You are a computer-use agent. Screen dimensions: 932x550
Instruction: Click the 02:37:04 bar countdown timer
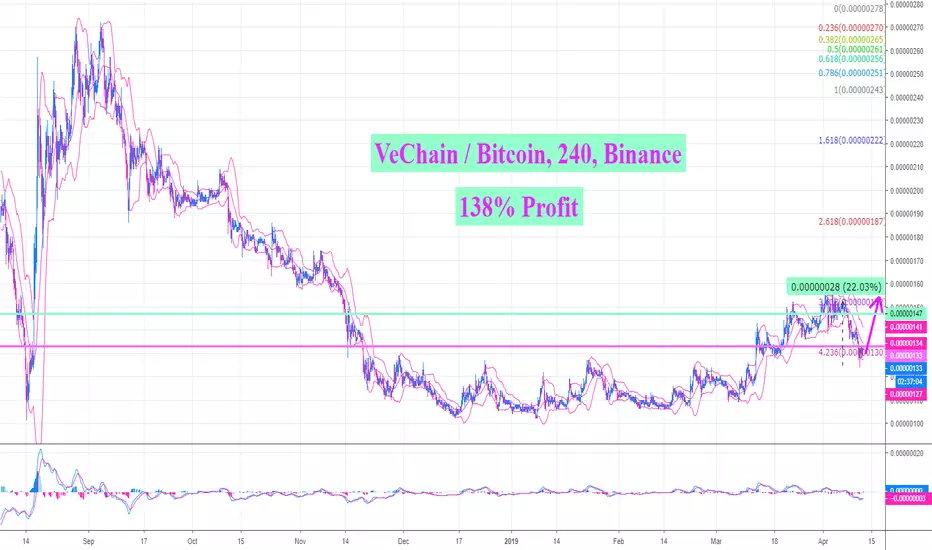coord(910,381)
